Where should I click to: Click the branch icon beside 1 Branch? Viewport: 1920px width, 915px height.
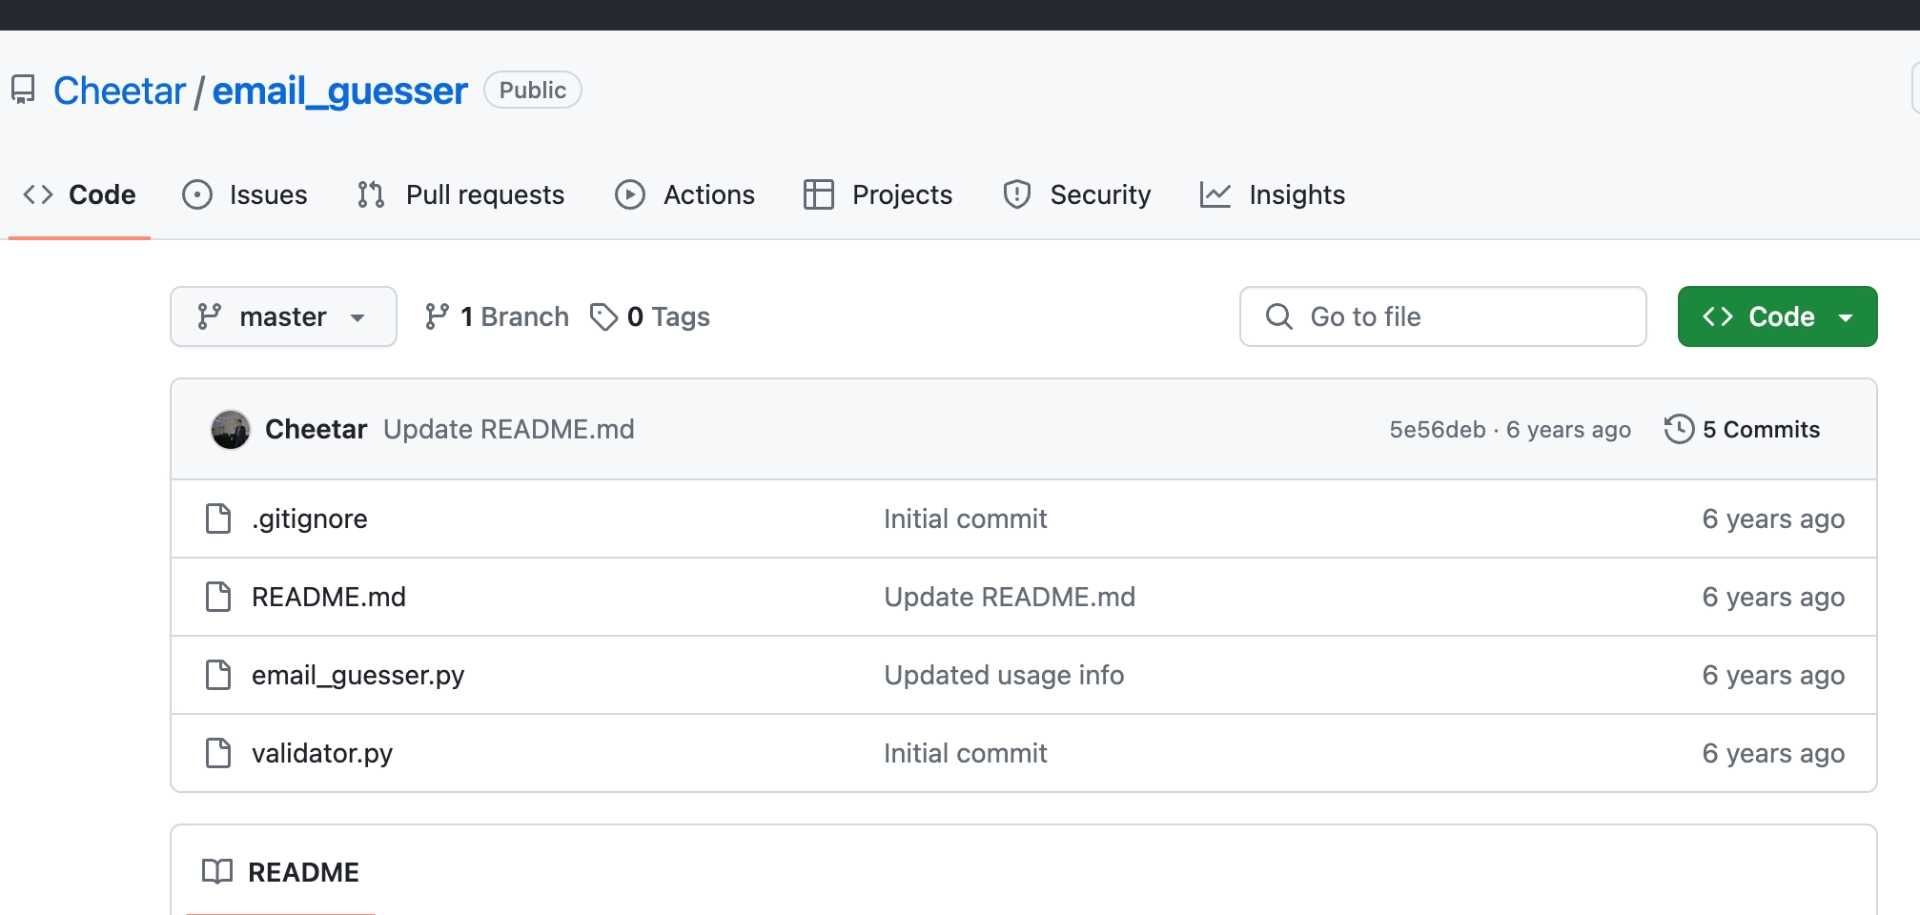pyautogui.click(x=437, y=317)
